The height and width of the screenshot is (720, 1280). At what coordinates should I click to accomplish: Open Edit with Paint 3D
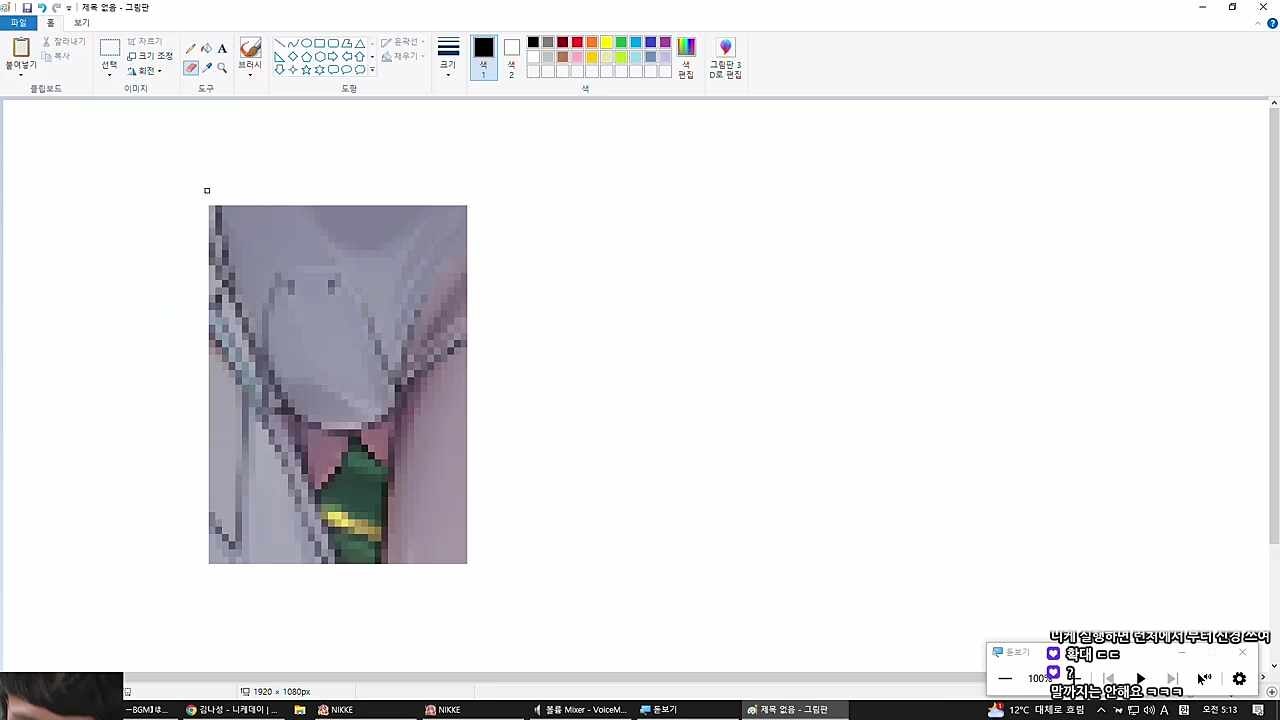(725, 58)
